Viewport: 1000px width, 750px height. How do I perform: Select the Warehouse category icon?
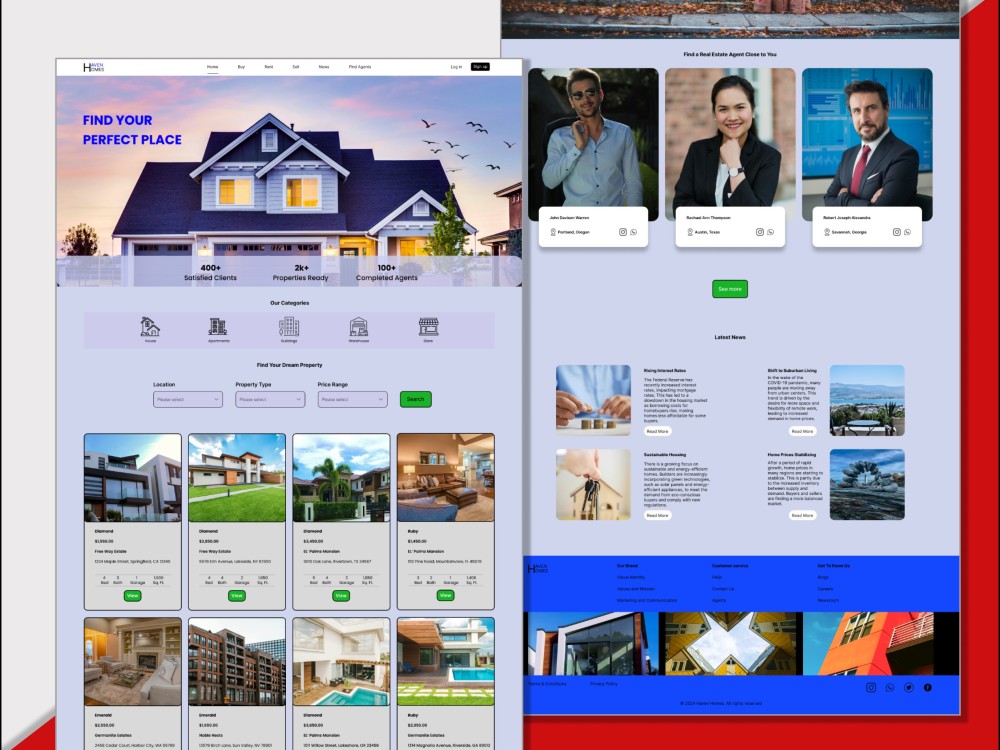tap(358, 327)
